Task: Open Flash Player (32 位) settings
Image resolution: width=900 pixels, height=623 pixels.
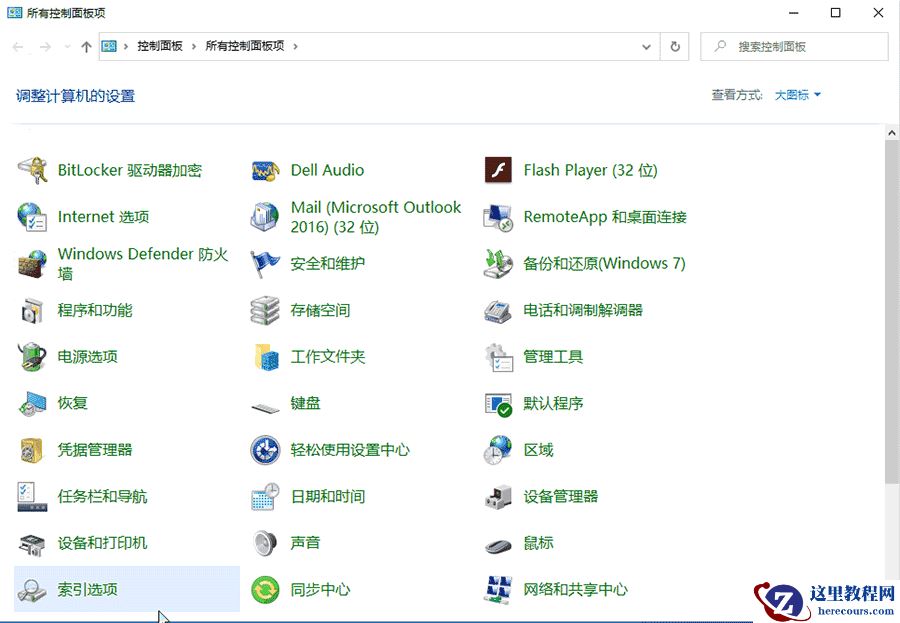Action: (x=590, y=170)
